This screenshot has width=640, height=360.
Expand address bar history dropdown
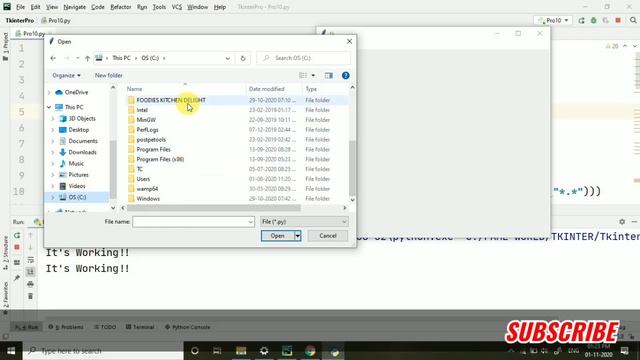[x=228, y=58]
